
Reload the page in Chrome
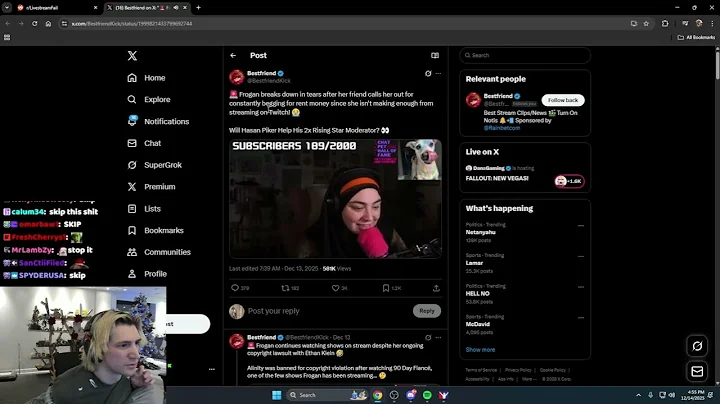(x=34, y=23)
